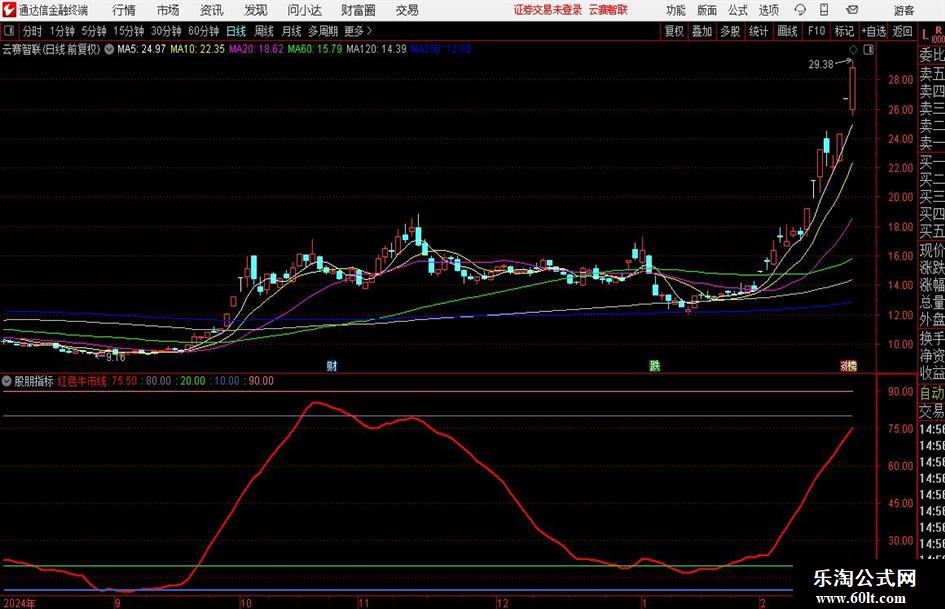Viewport: 945px width, 609px height.
Task: Open dropdown arrow beside 股朋指标
Action: 7,381
